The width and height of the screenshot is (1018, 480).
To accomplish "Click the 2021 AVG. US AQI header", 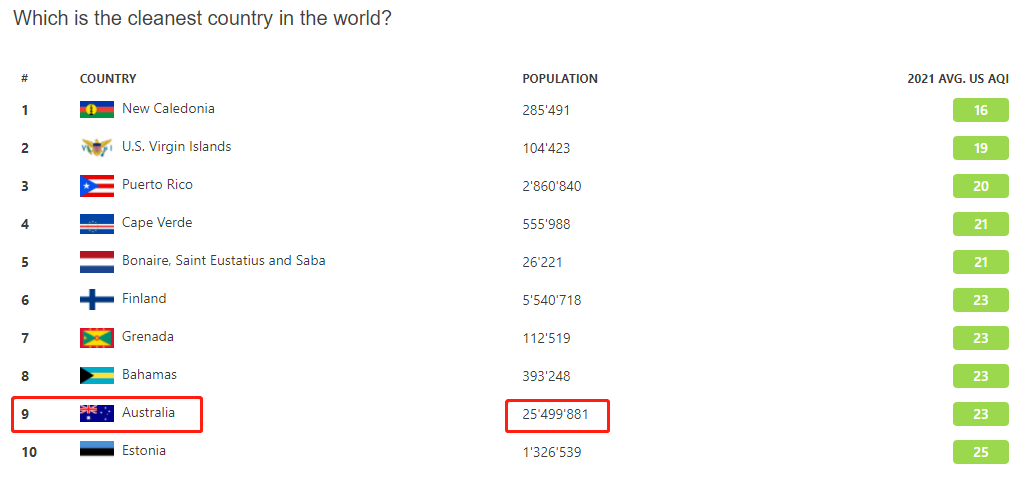I will click(x=958, y=79).
